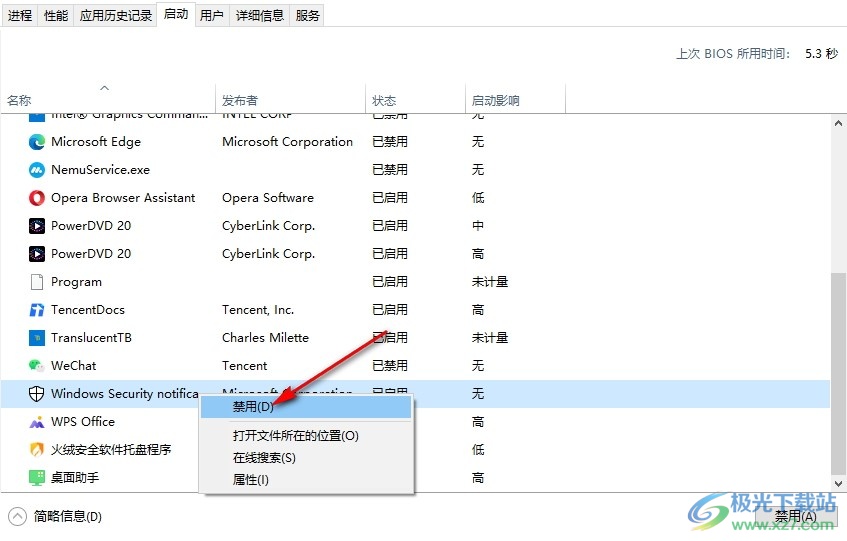Select the 启动 tab
847x541 pixels.
point(176,14)
